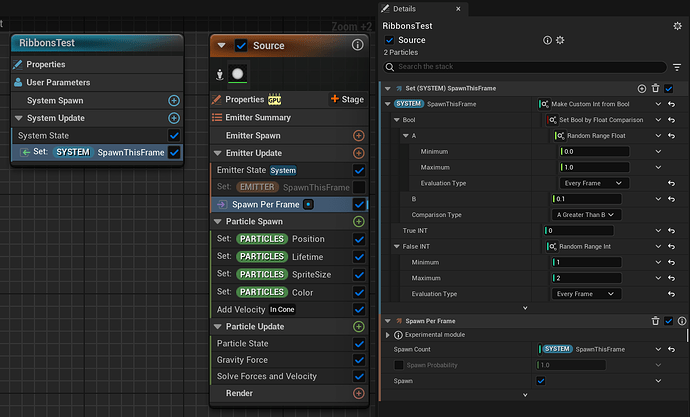690x417 pixels.
Task: Toggle Particles Position module checkbox
Action: pyautogui.click(x=359, y=239)
